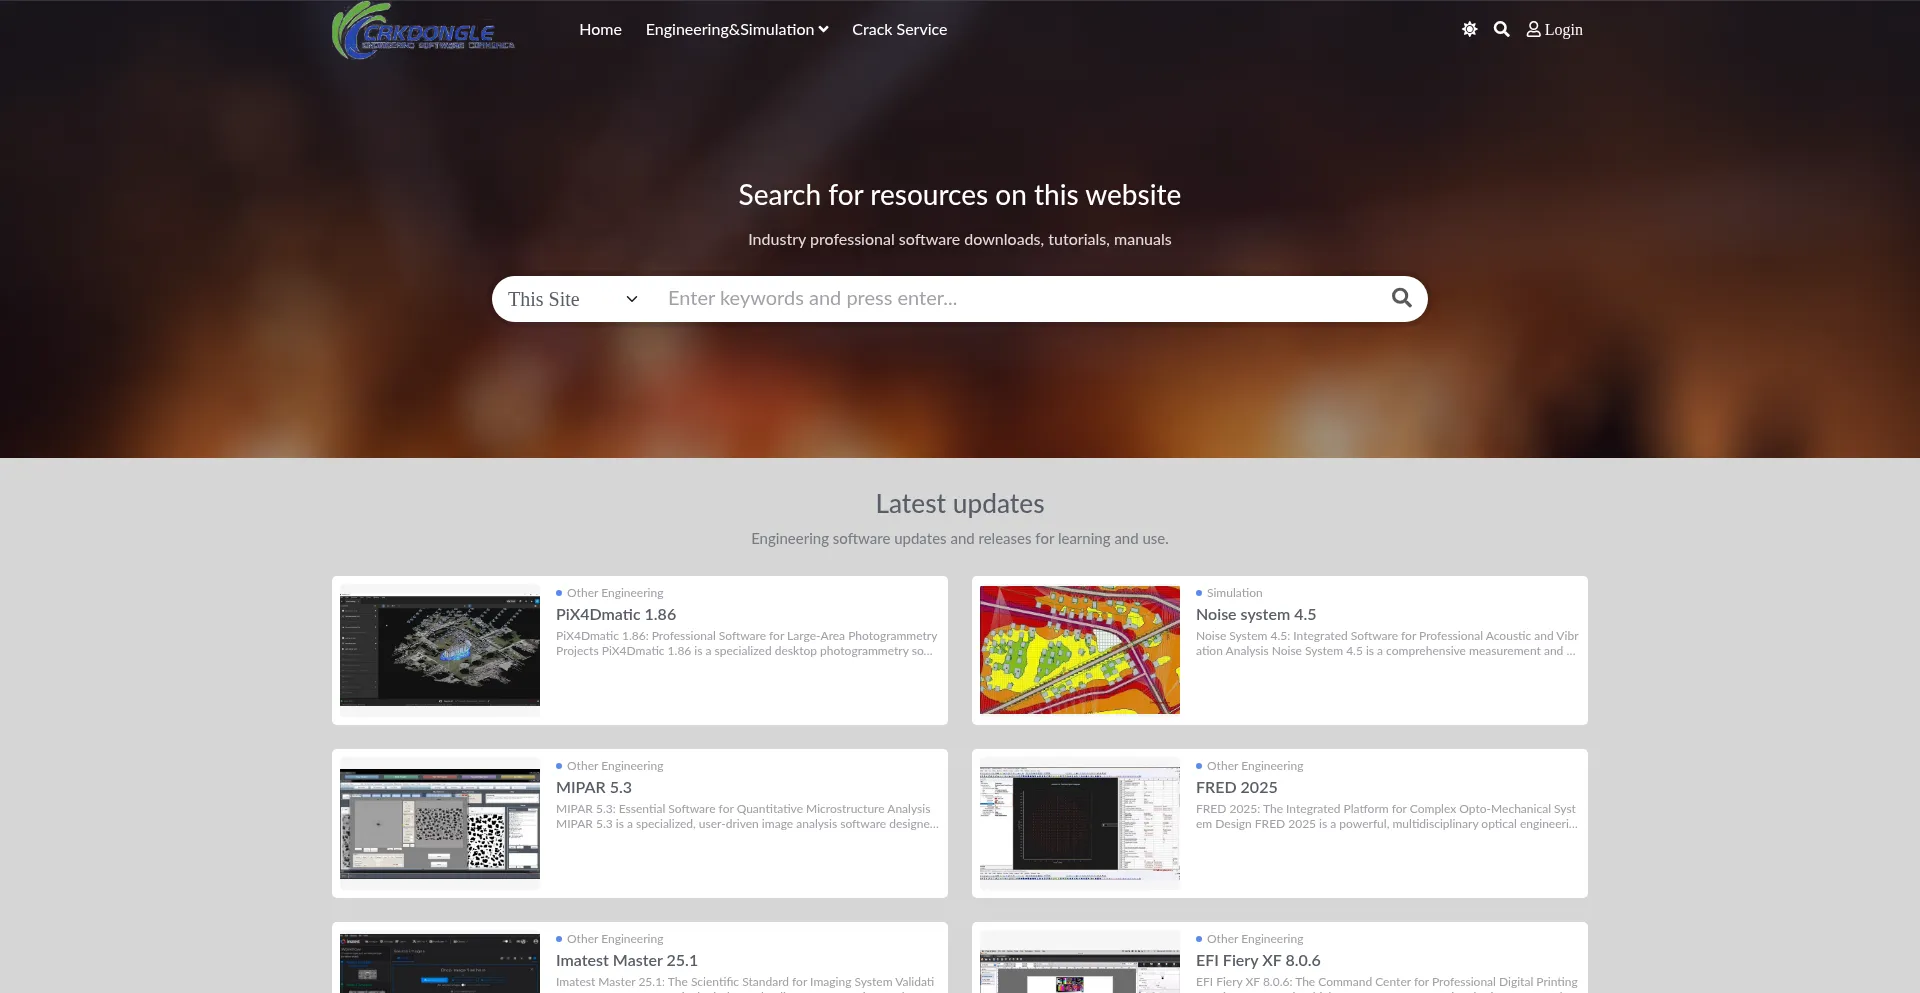Open the Noise system 4.5 title link
The width and height of the screenshot is (1920, 993).
(x=1256, y=615)
